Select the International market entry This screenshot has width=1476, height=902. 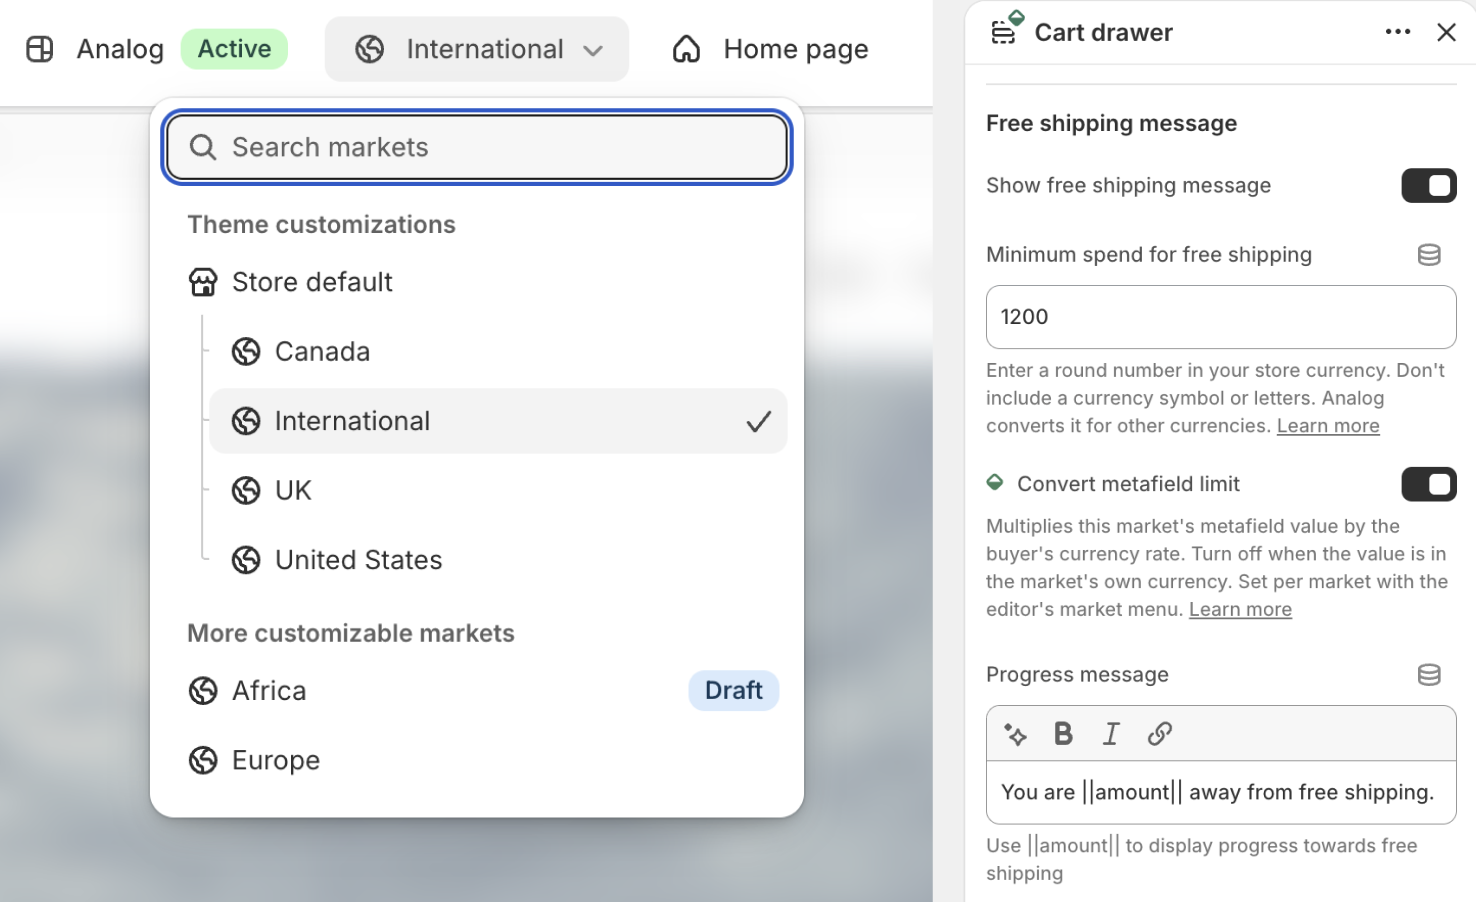(498, 421)
